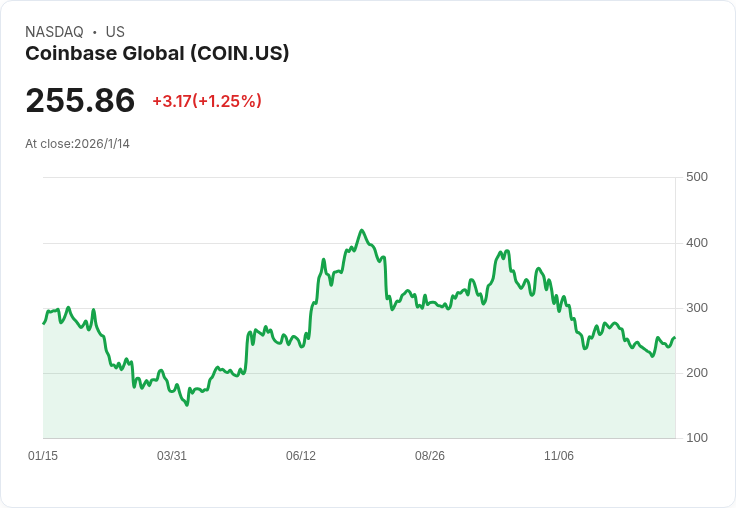Click the 100 price axis label

point(696,438)
